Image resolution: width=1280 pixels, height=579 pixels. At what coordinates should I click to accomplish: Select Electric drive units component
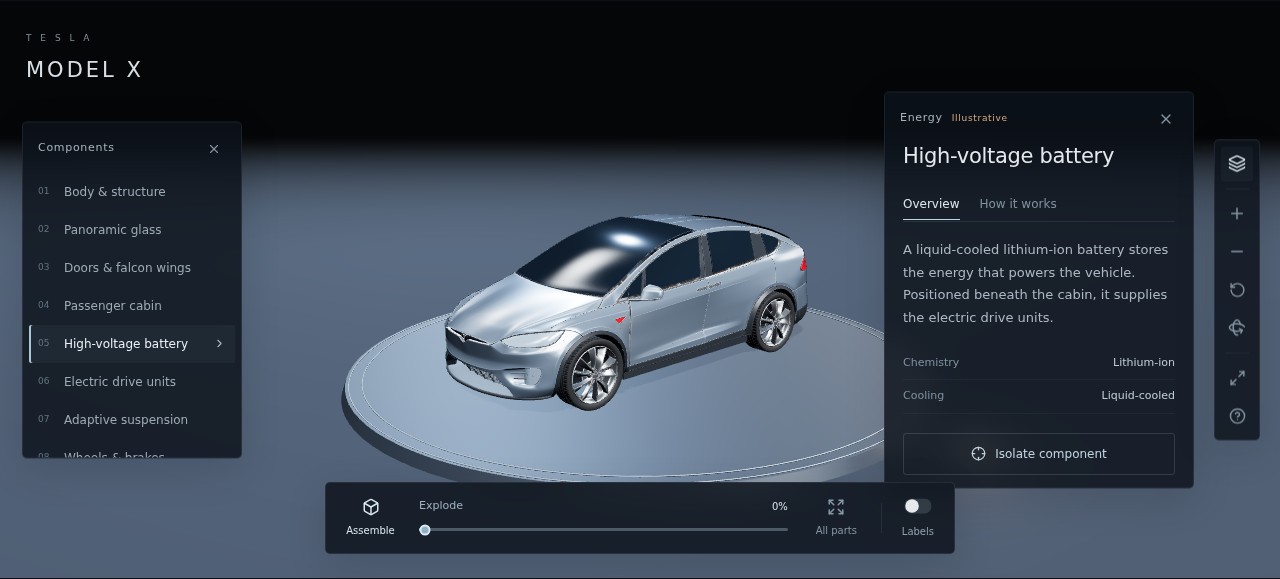coord(132,382)
